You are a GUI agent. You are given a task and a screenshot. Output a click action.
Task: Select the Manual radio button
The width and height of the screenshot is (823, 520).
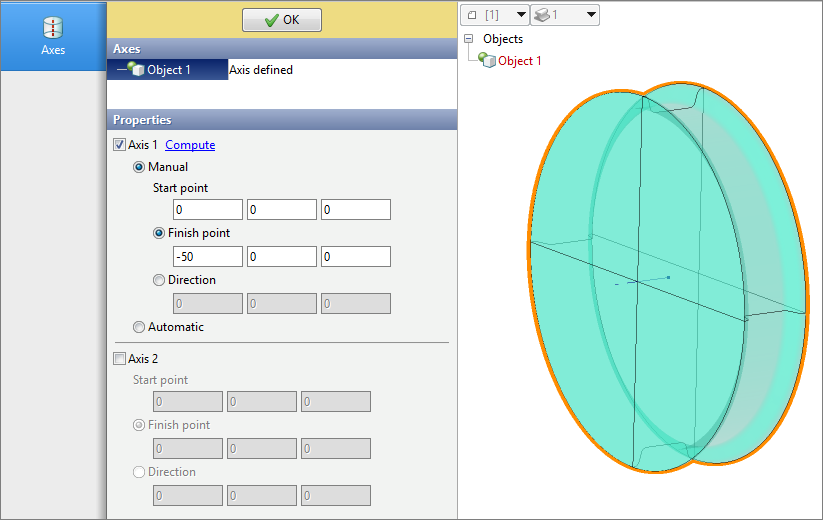click(140, 167)
